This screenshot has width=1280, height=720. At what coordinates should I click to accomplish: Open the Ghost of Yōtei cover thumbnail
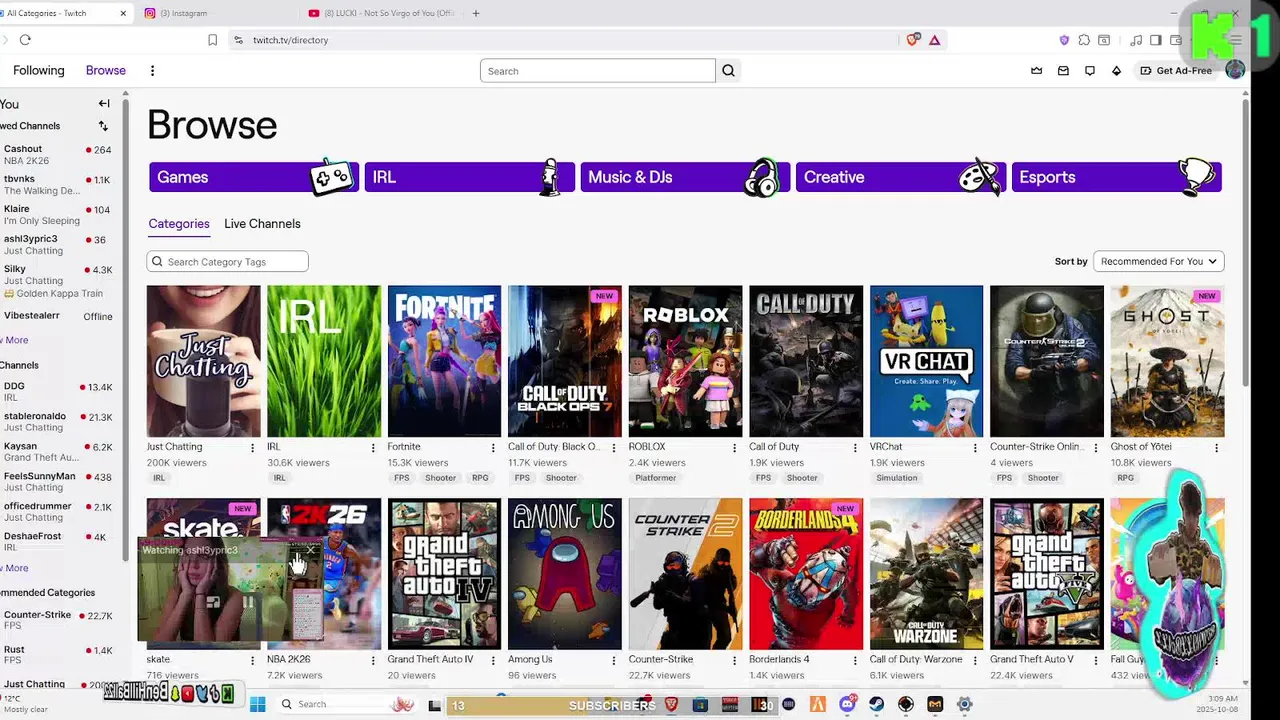1167,361
